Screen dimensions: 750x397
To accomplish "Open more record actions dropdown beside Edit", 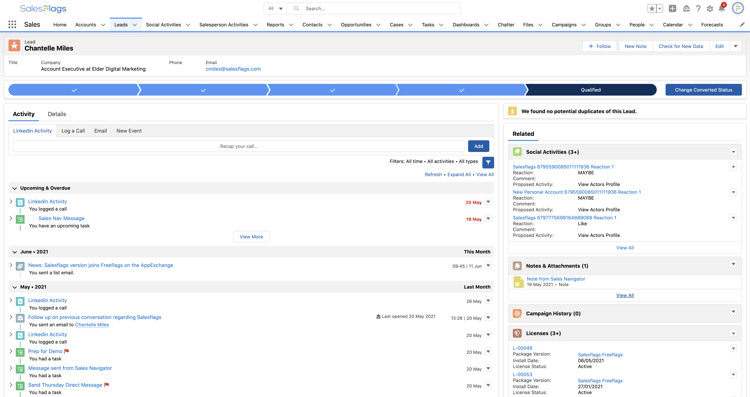I will [736, 46].
